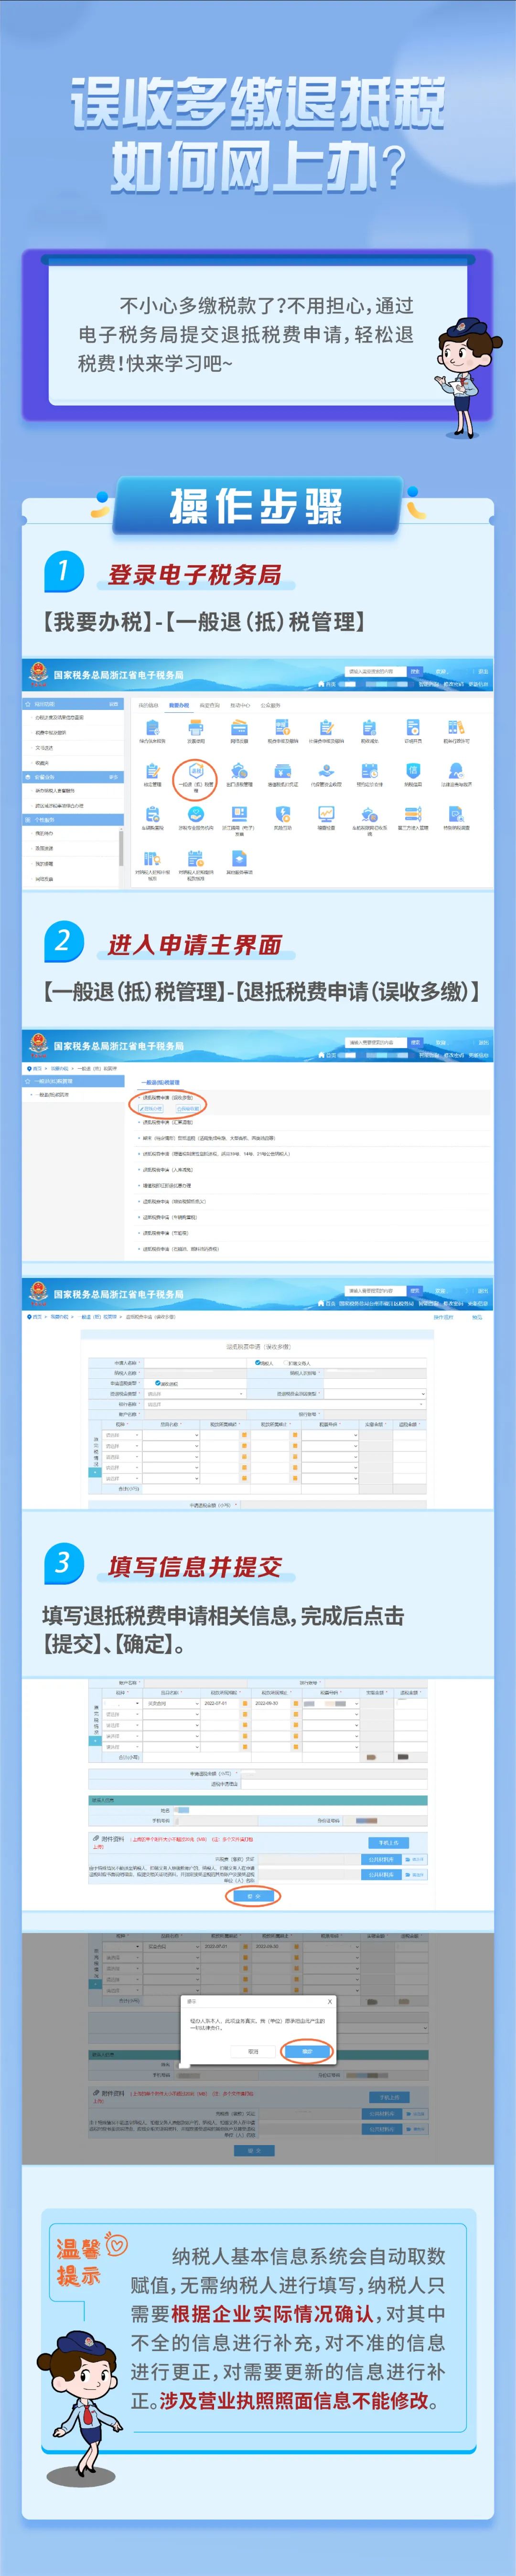Open the 退抵税费类型 dropdown
The width and height of the screenshot is (516, 2576).
194,1393
